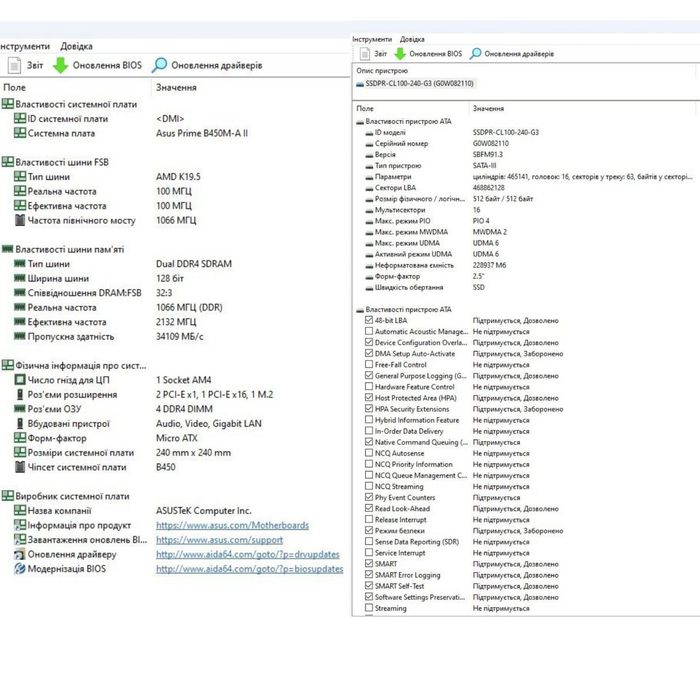
Task: Select the 'Micro ATX' form-factor value
Action: [x=177, y=438]
